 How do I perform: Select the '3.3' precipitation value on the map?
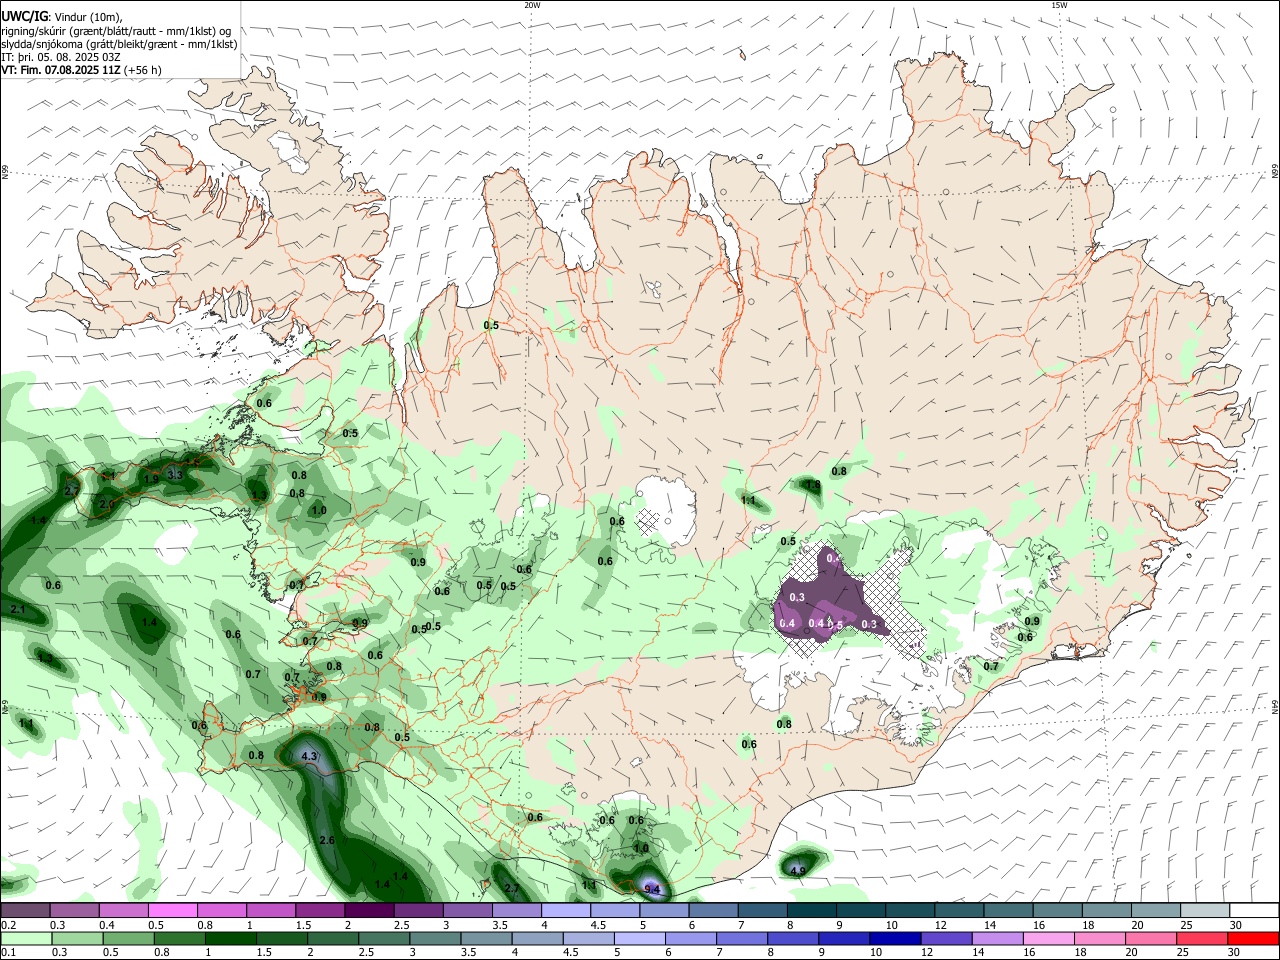click(x=174, y=474)
